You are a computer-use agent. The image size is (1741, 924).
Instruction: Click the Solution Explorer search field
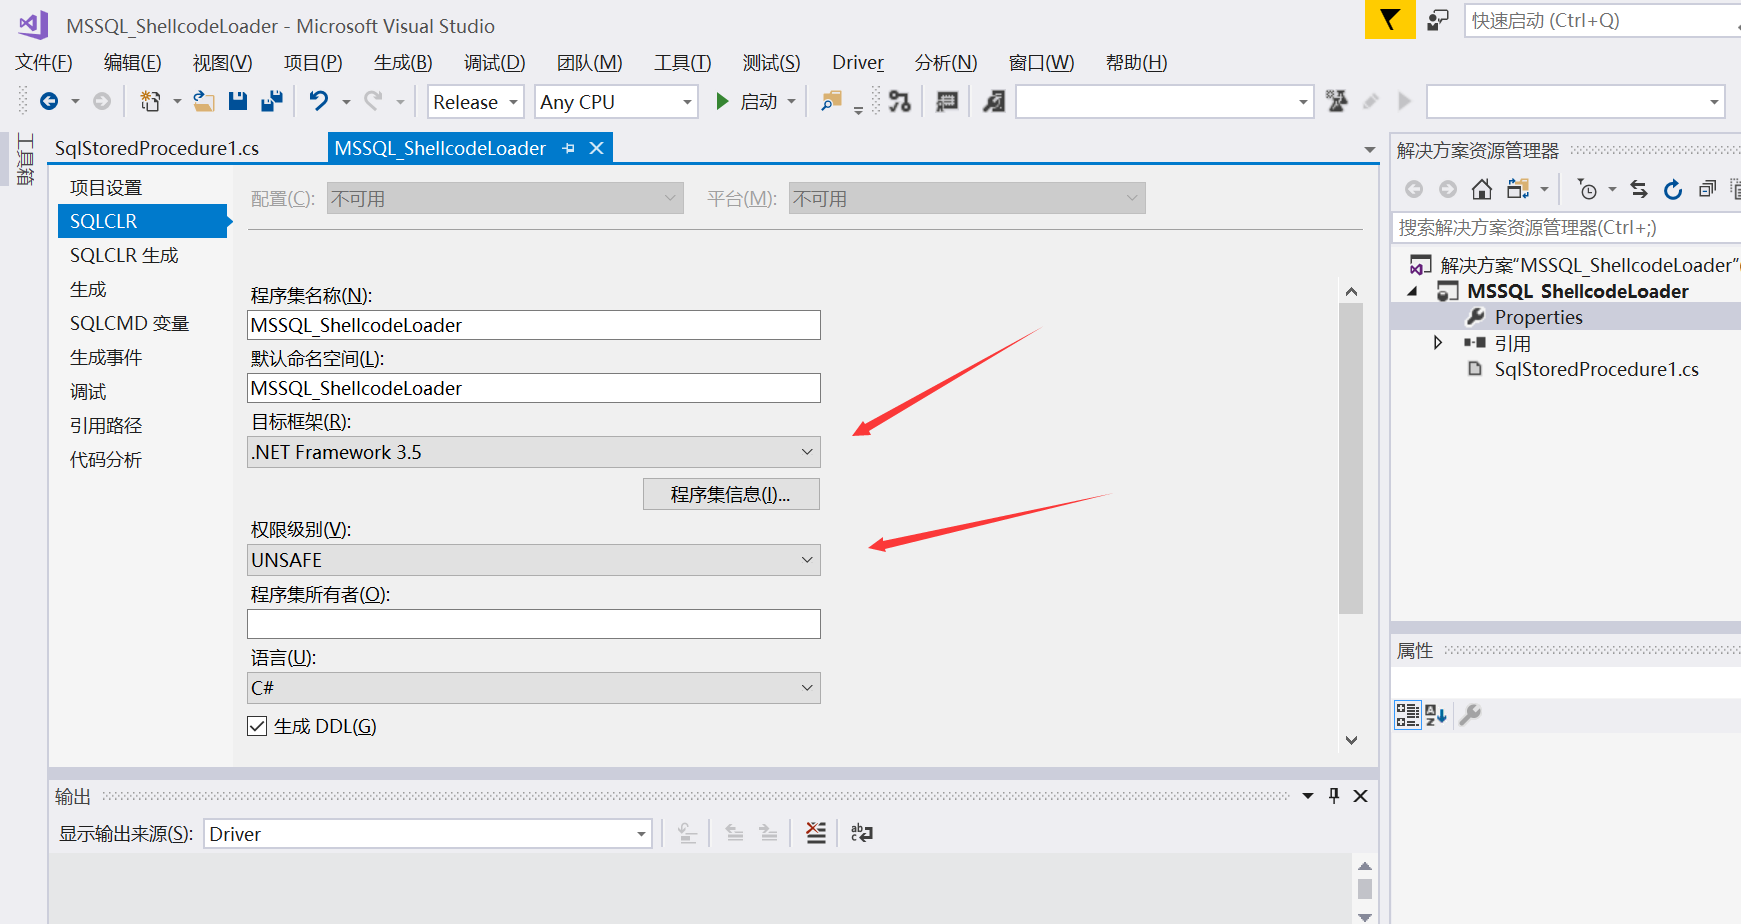(1566, 228)
